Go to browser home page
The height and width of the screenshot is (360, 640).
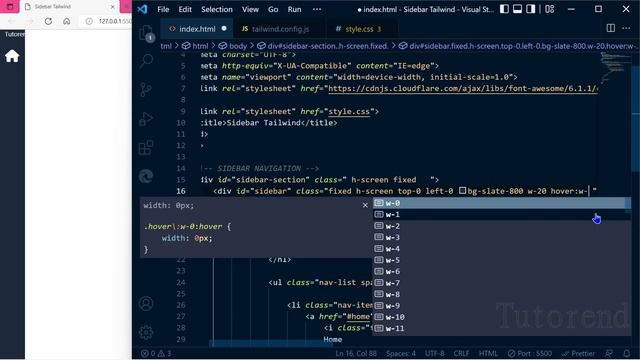click(67, 21)
